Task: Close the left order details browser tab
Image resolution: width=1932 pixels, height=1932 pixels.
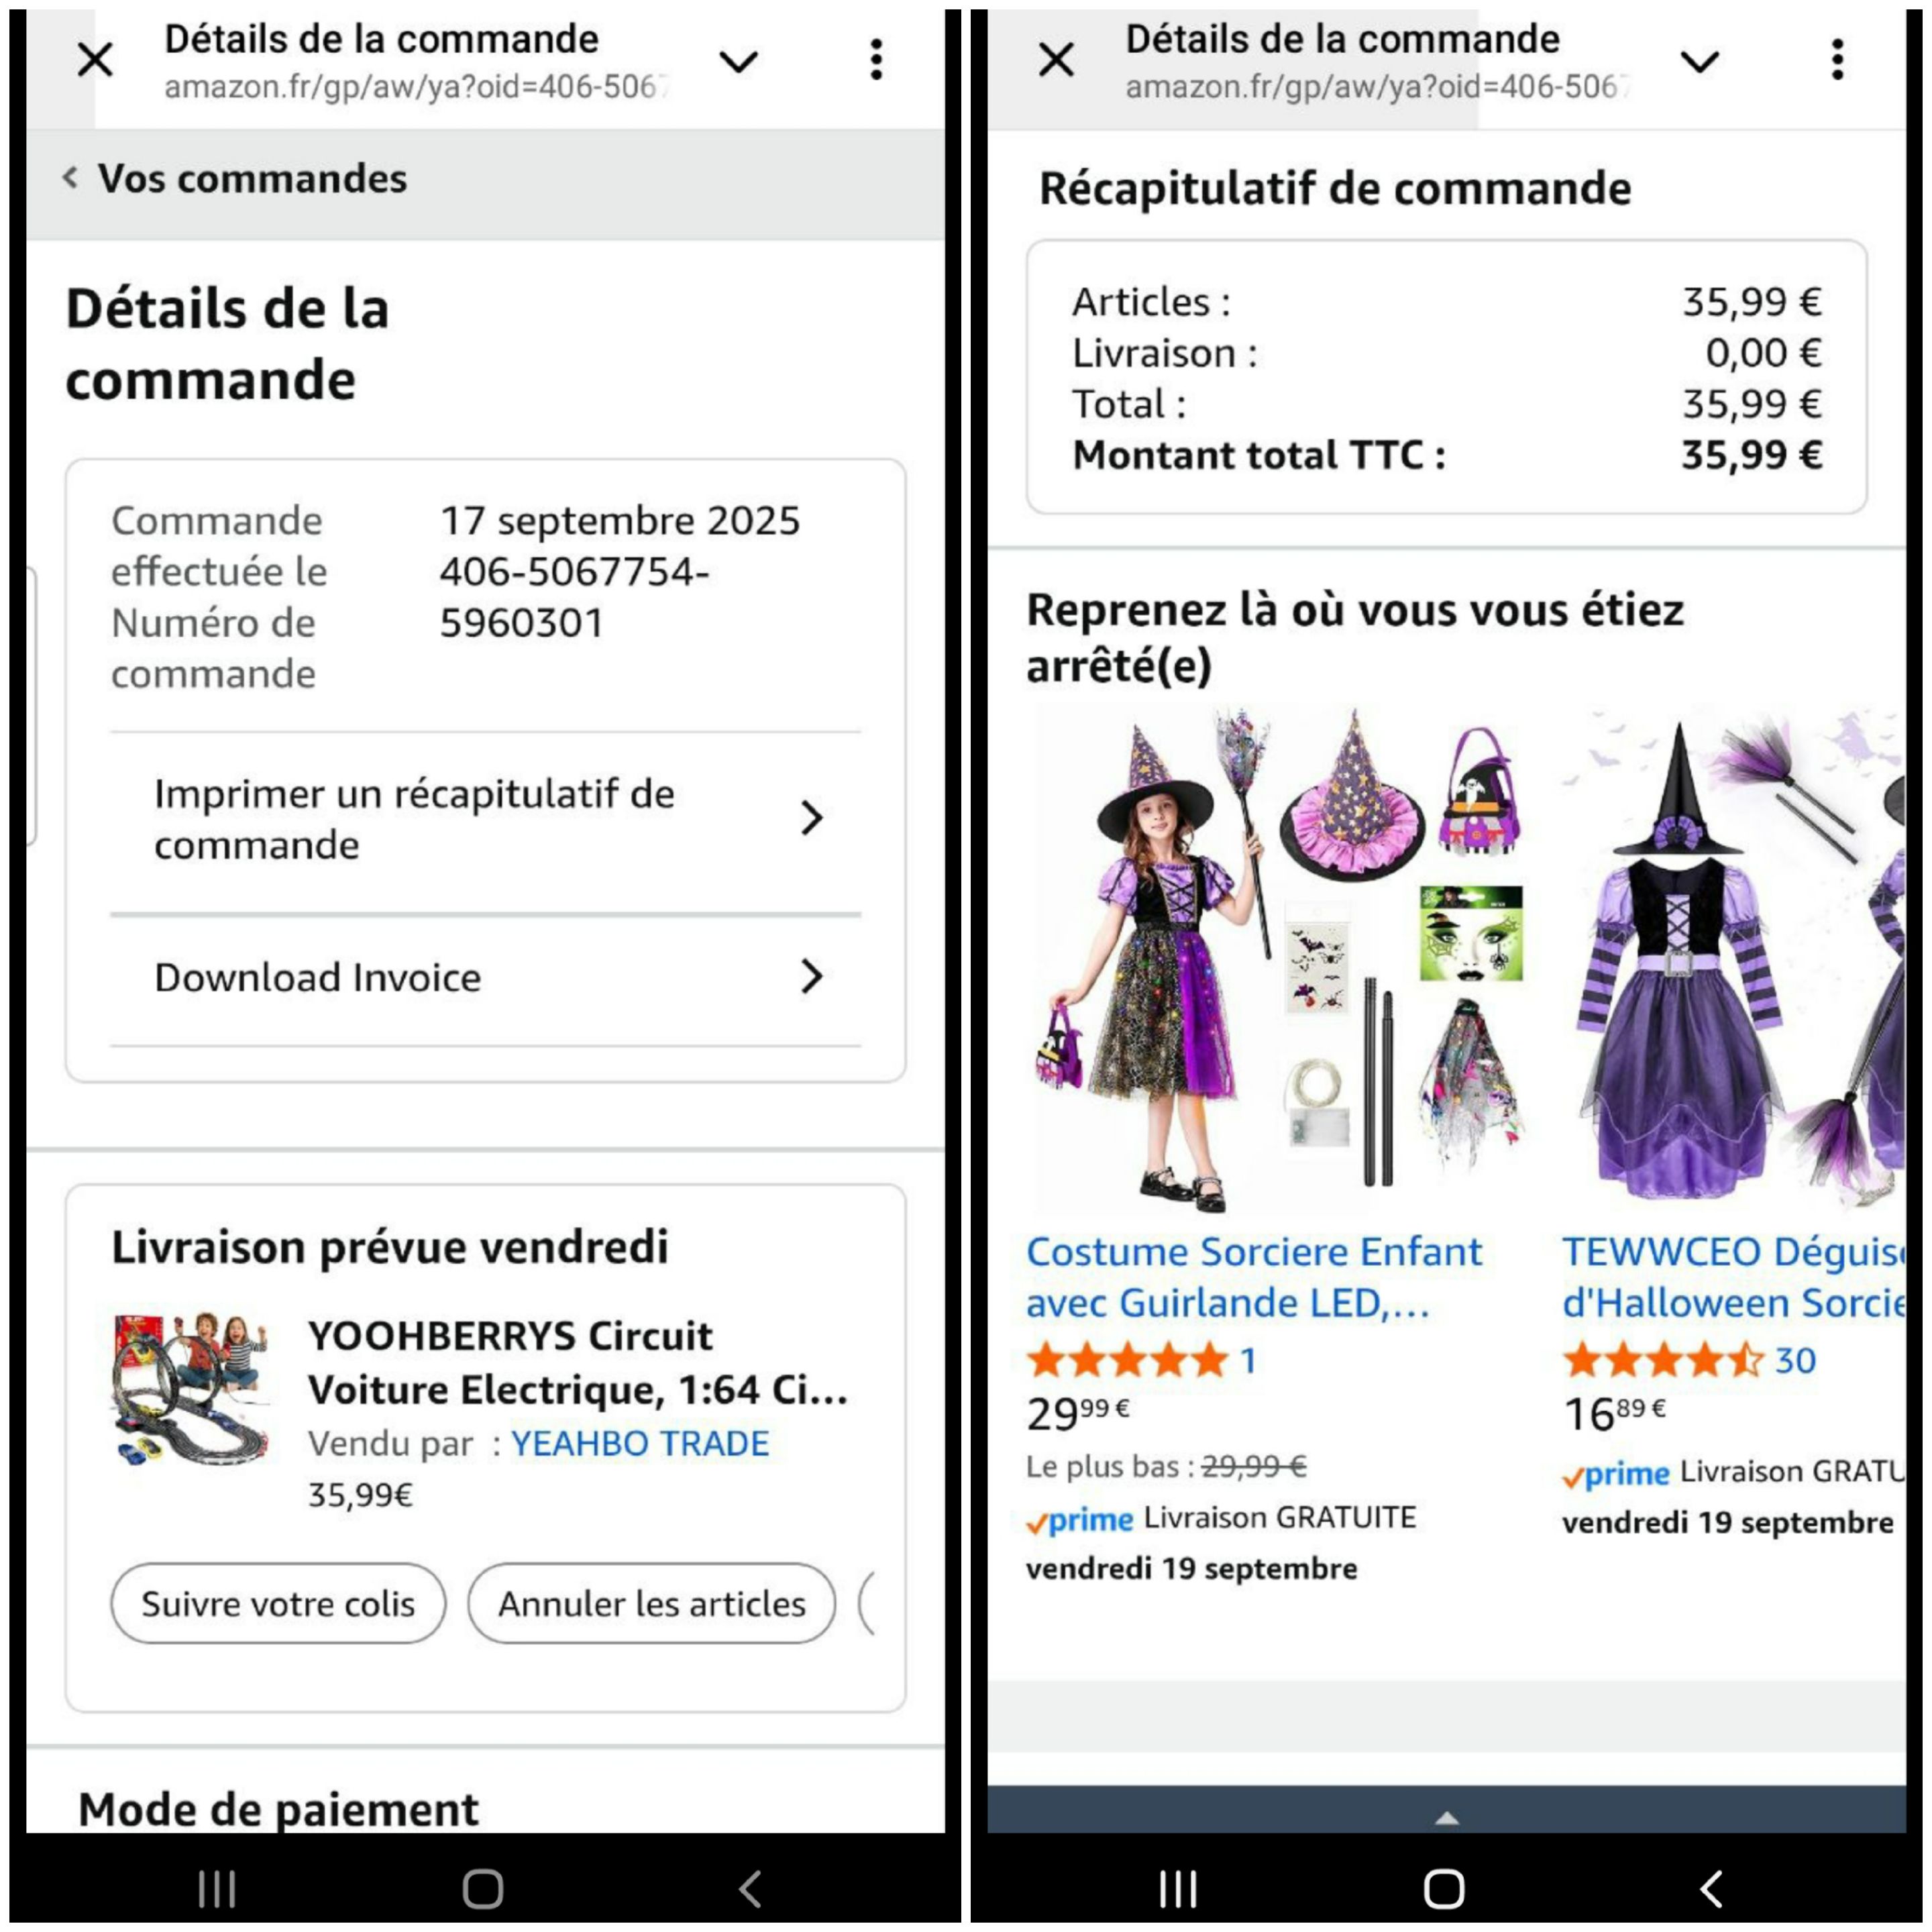Action: [95, 60]
